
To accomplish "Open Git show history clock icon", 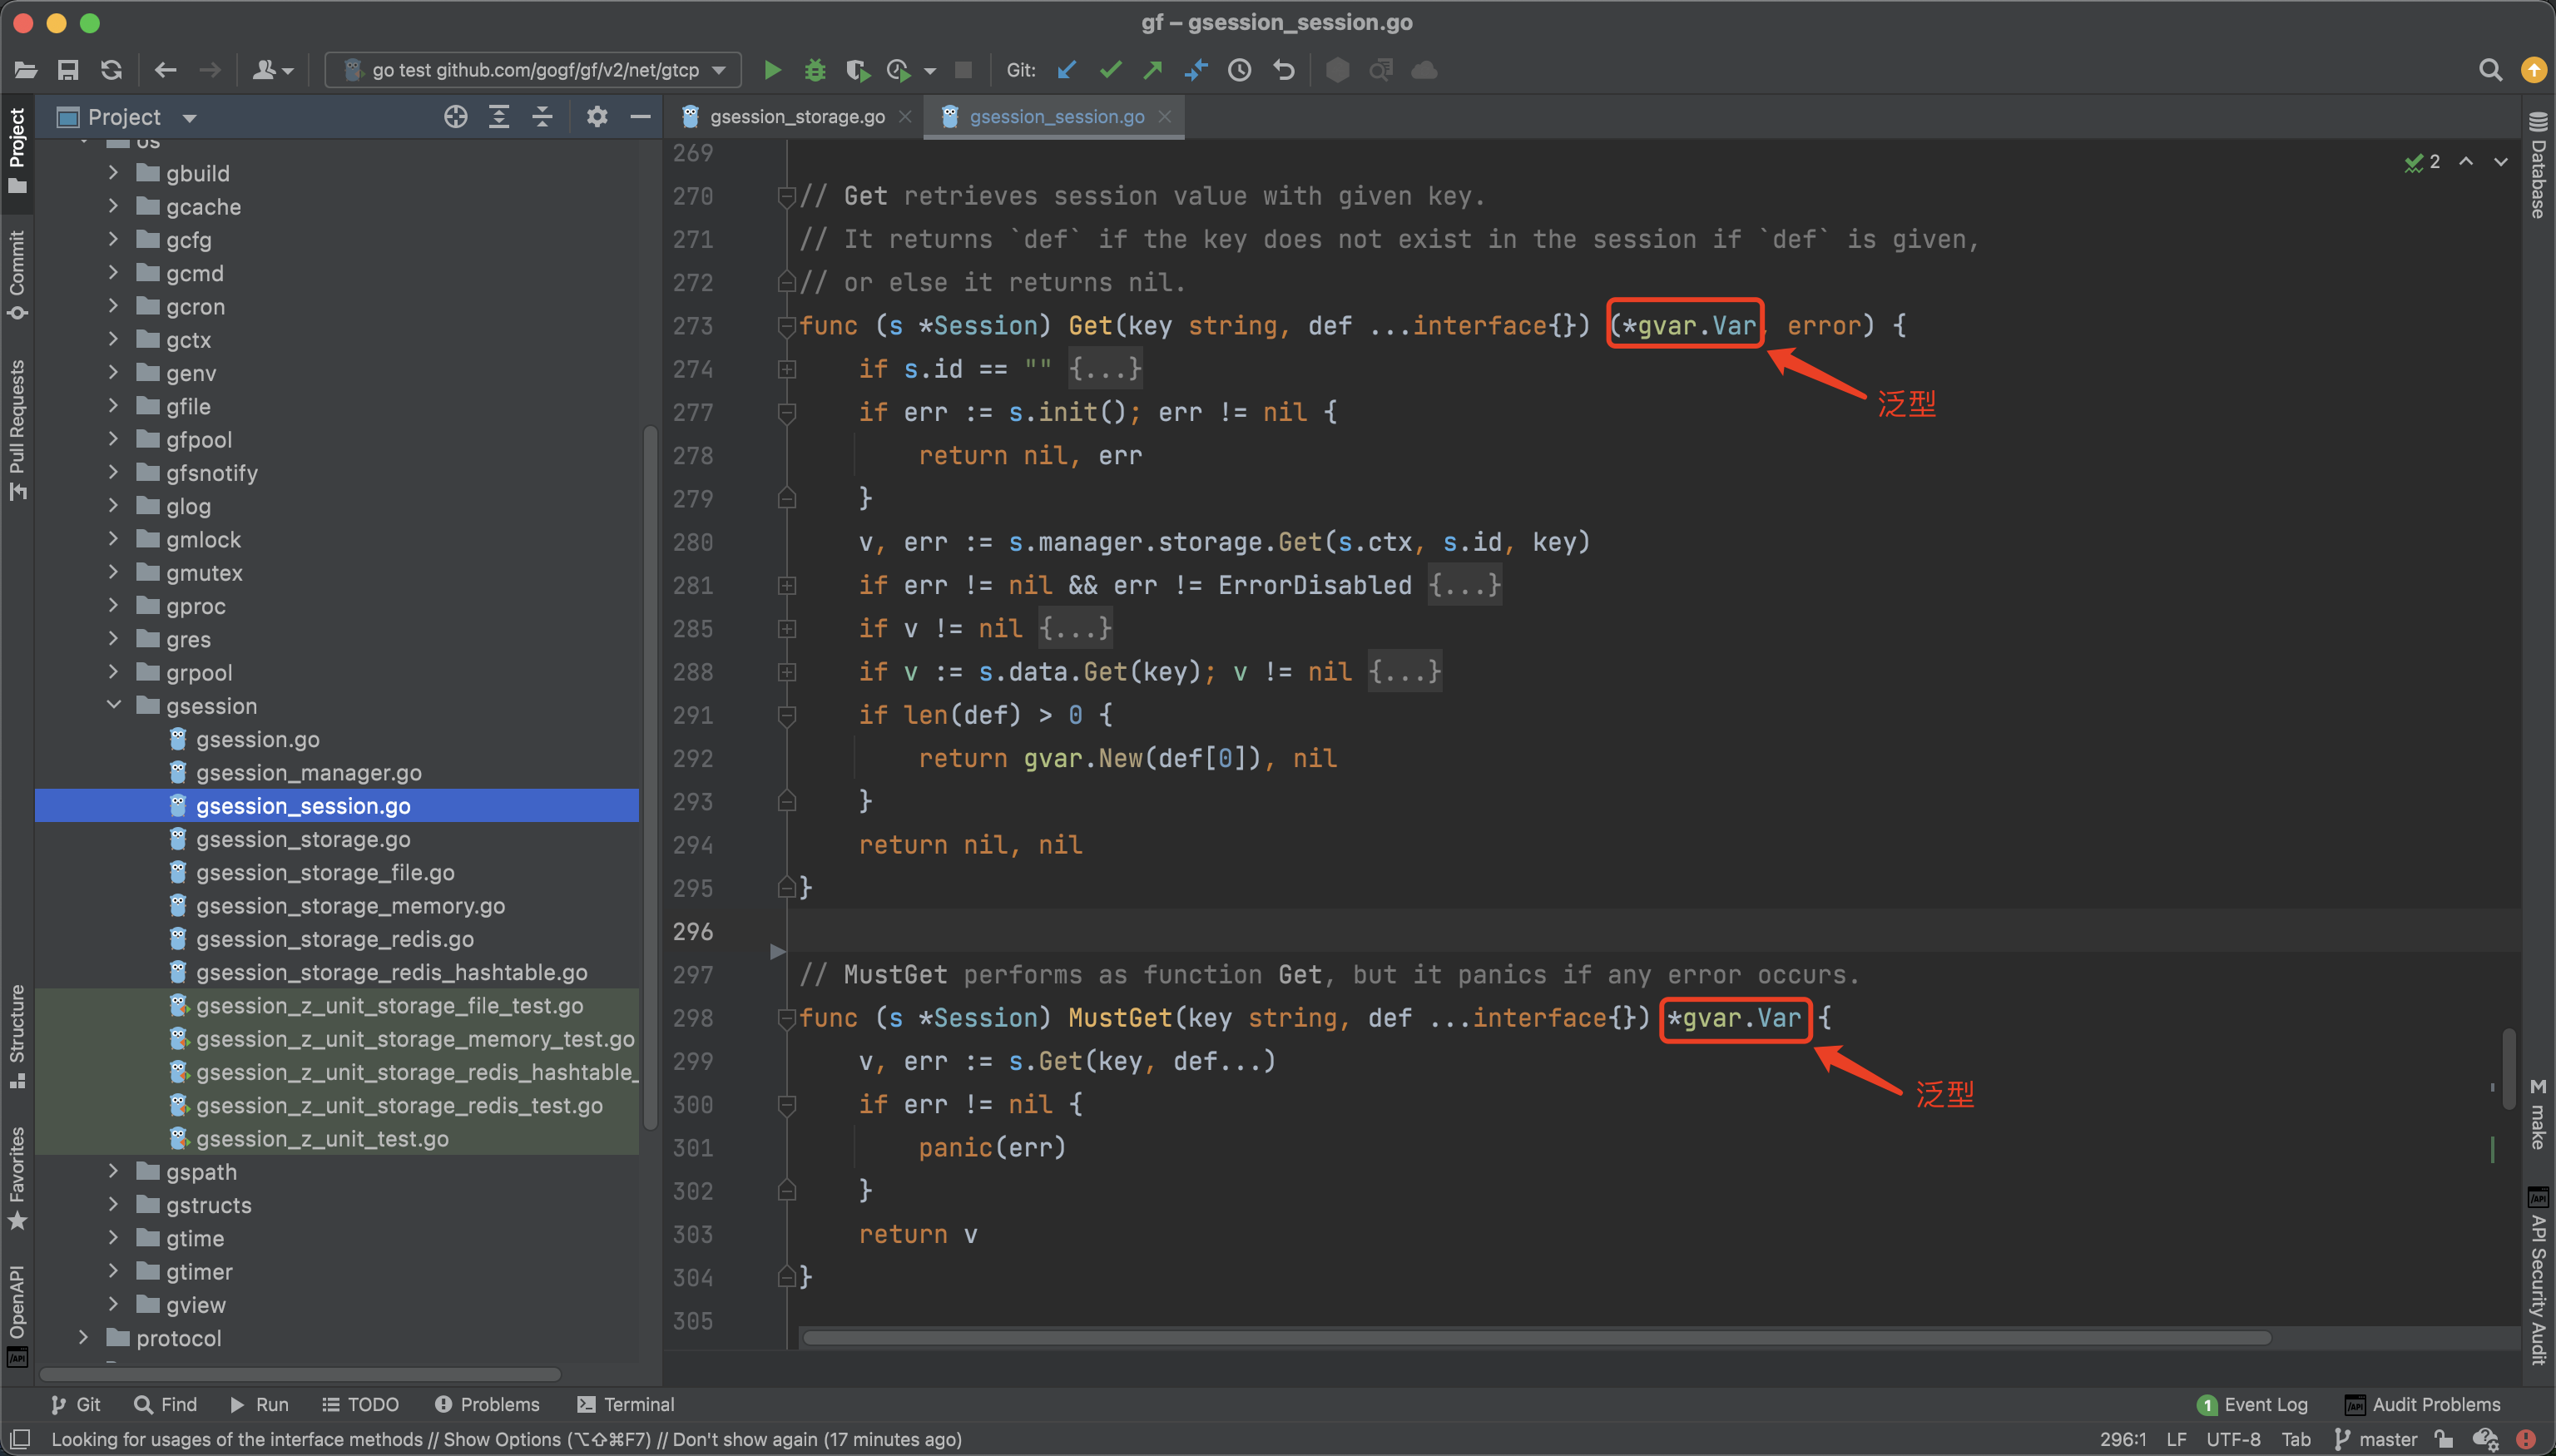I will tap(1240, 70).
